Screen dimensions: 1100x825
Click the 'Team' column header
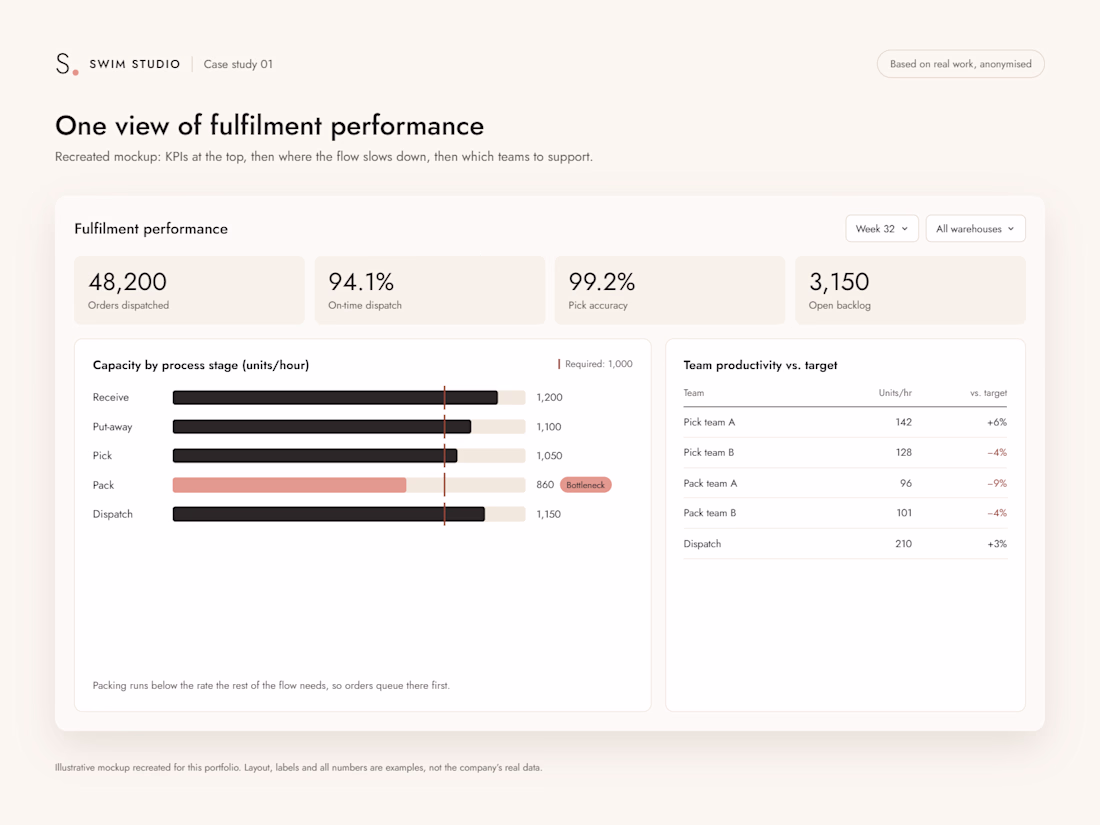[694, 393]
